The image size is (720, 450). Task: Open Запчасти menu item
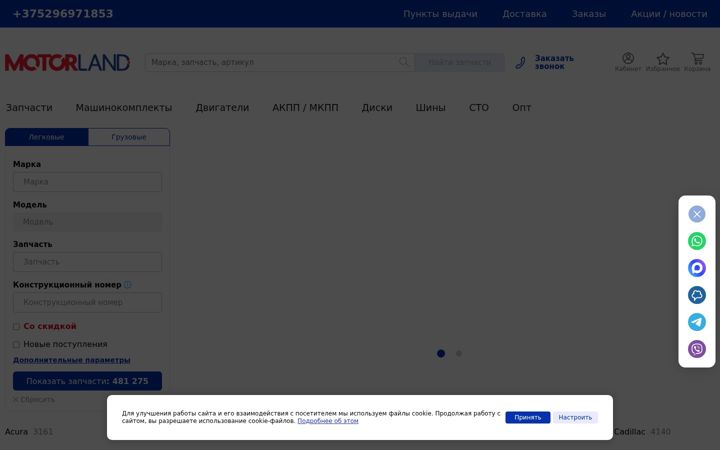29,107
